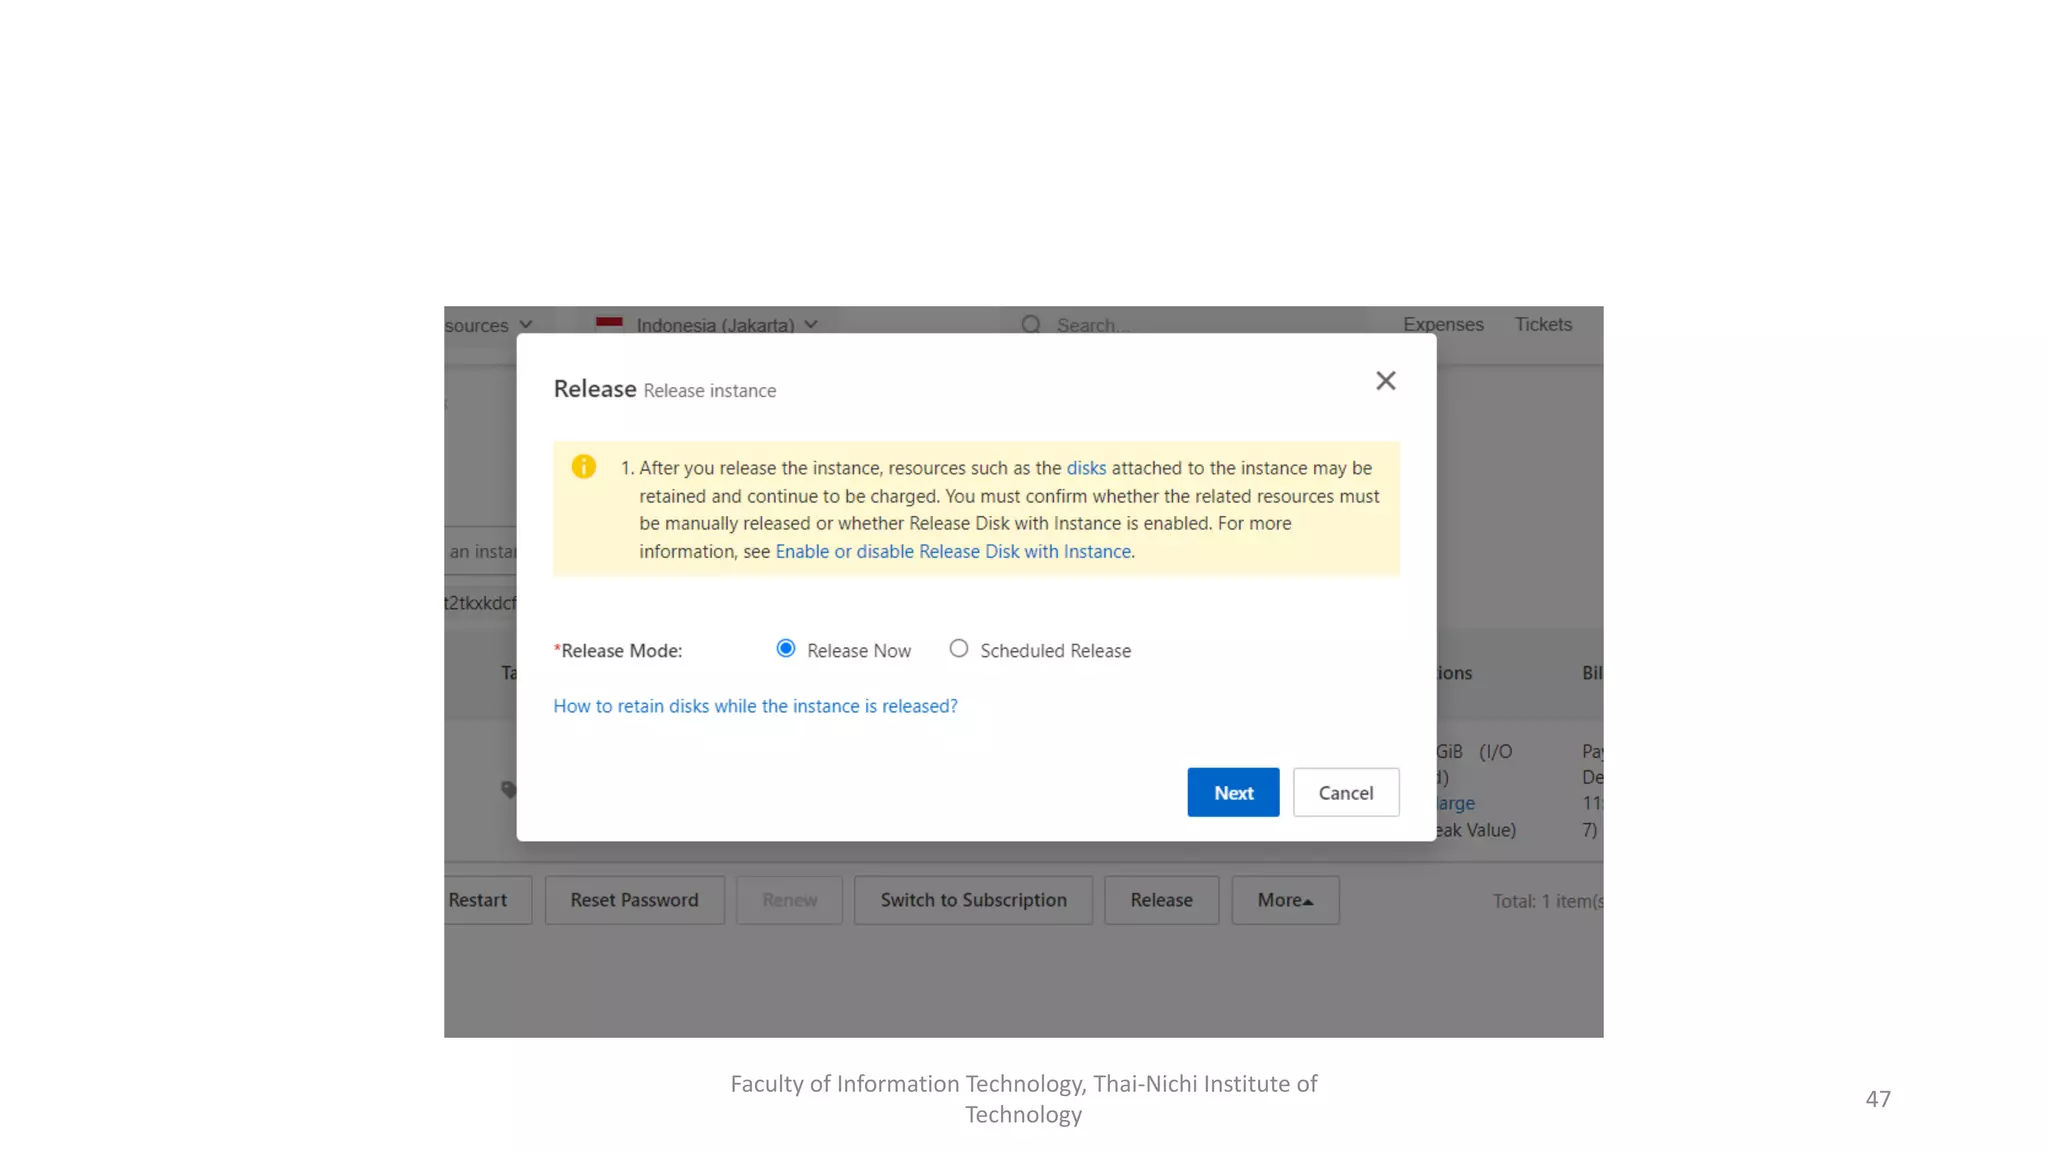Select the Scheduled Release radio option

(x=959, y=649)
